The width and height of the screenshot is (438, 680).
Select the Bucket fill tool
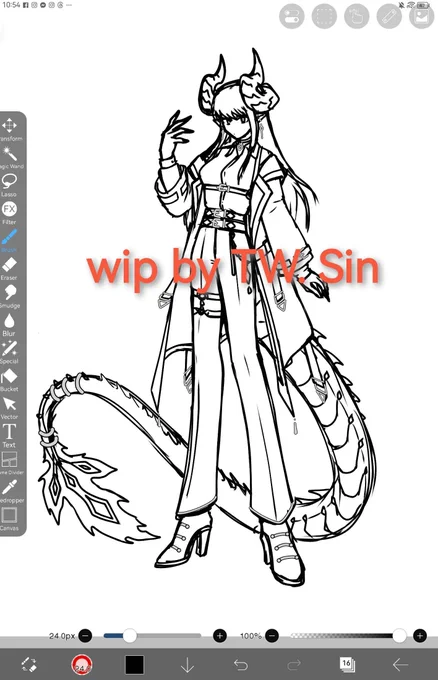tap(9, 380)
